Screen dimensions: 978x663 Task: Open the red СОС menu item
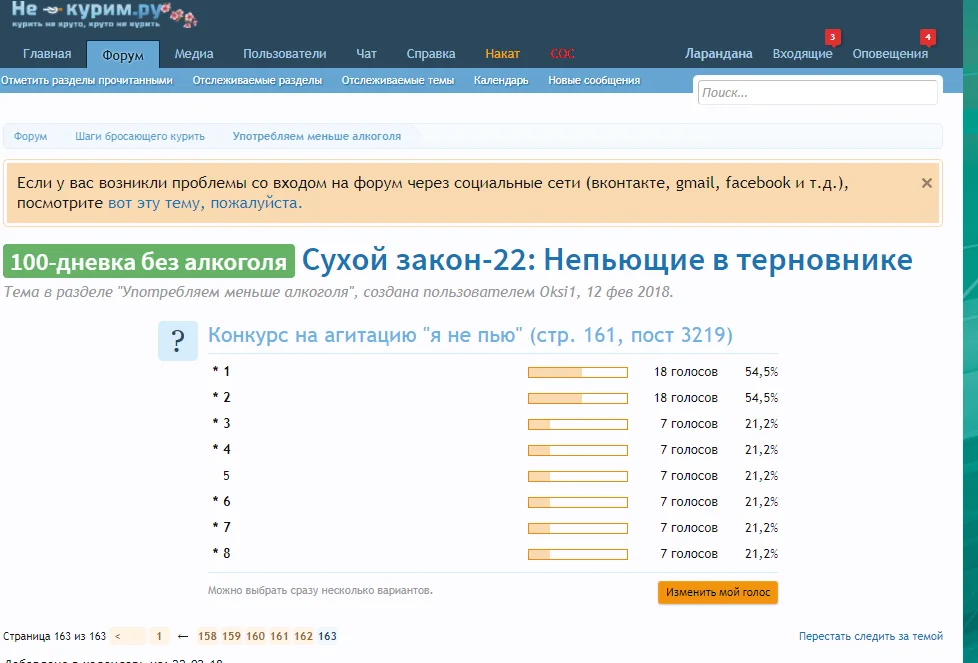pyautogui.click(x=562, y=54)
